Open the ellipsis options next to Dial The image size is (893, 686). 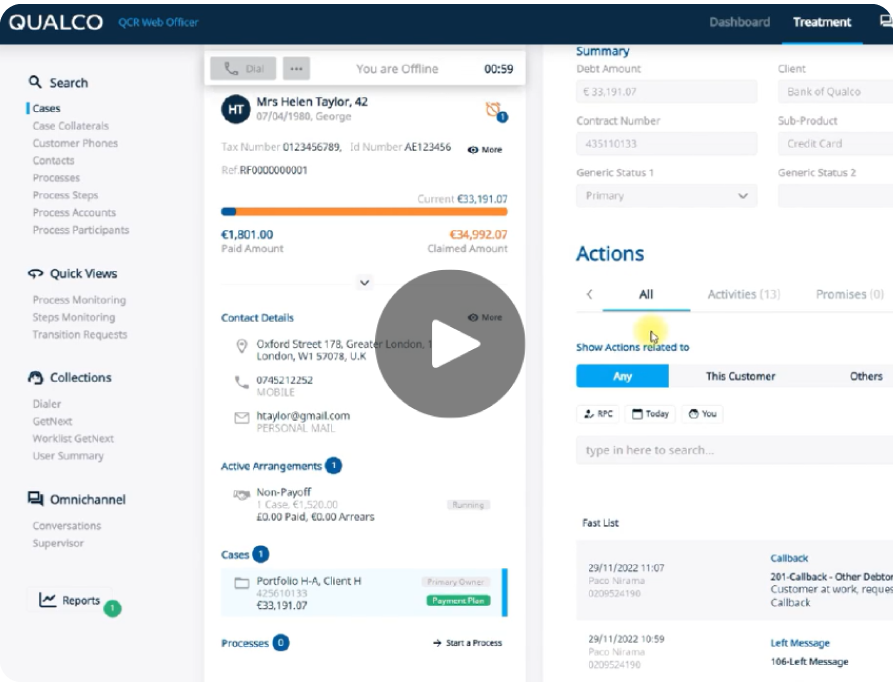coord(295,68)
